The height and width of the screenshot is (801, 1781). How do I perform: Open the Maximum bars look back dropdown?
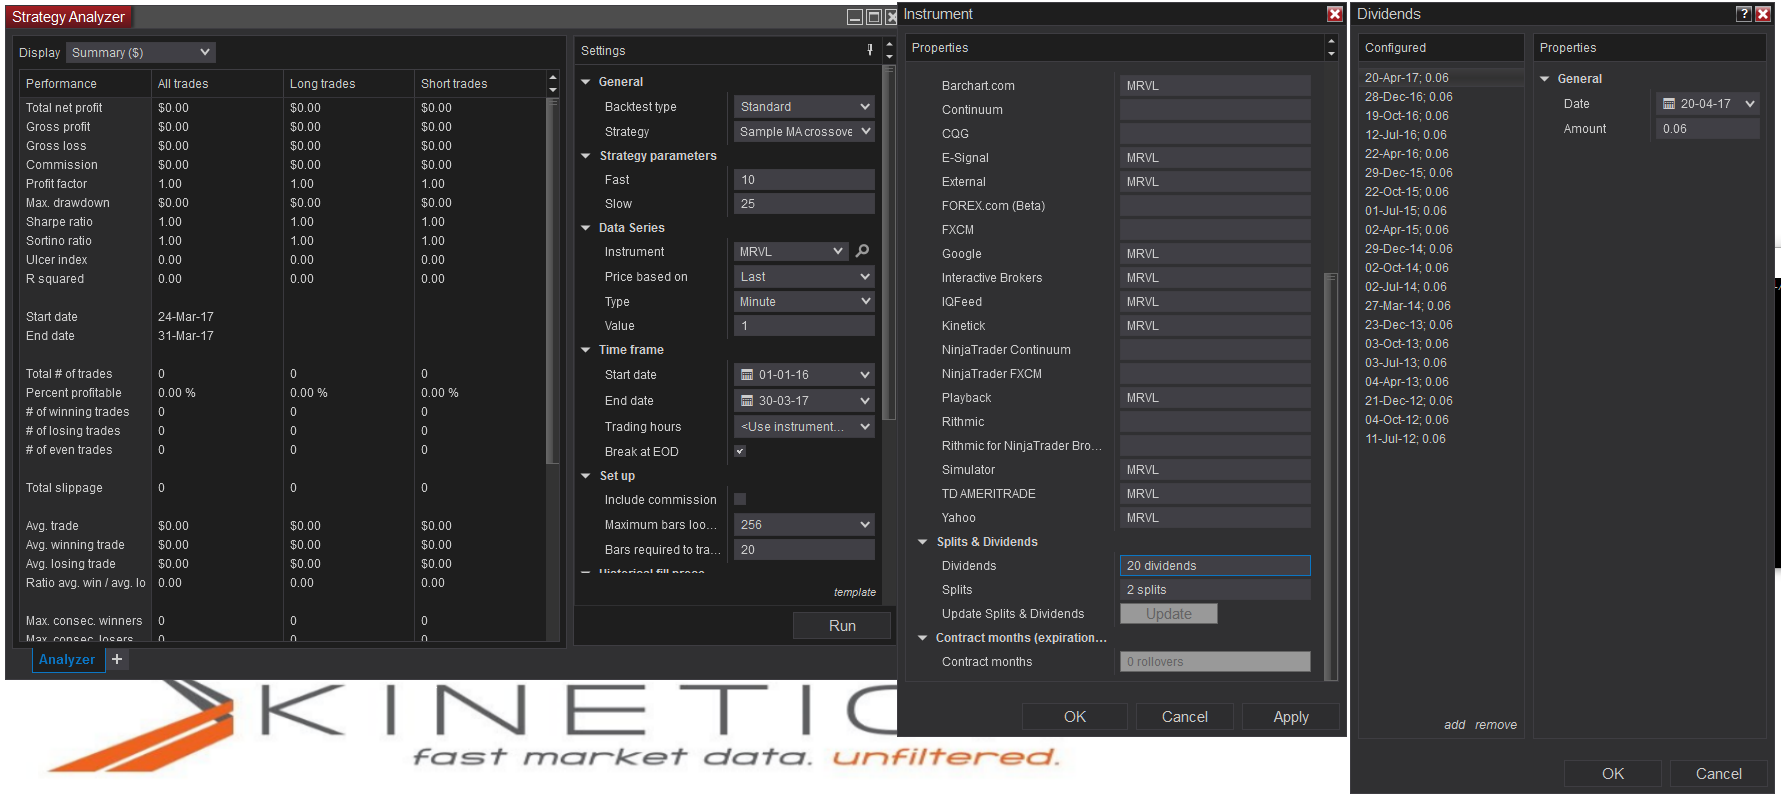coord(804,525)
